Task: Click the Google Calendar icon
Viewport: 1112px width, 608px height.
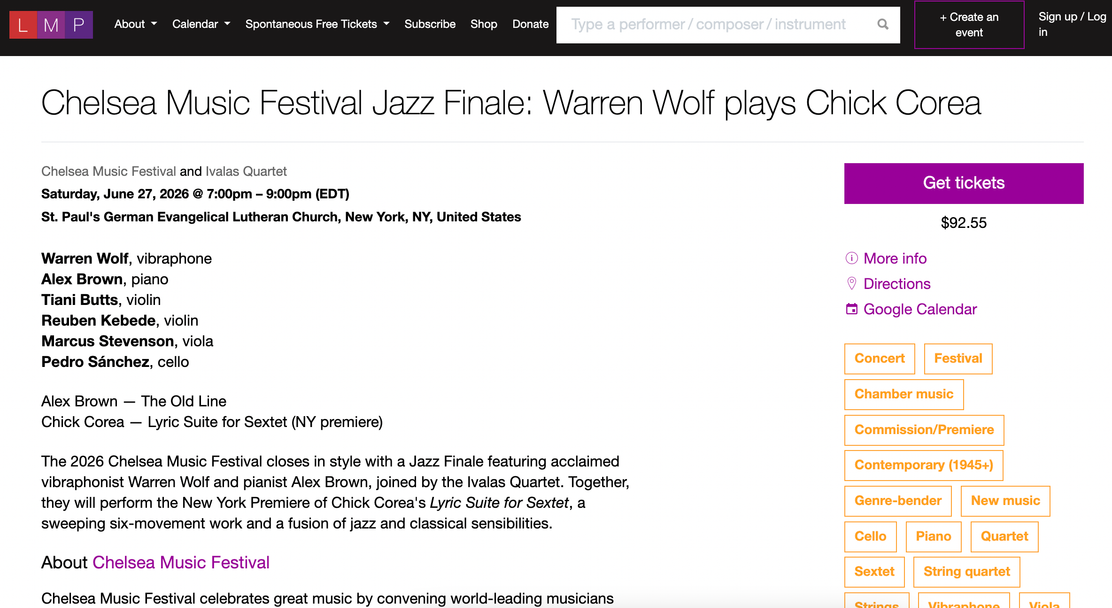Action: pos(851,309)
